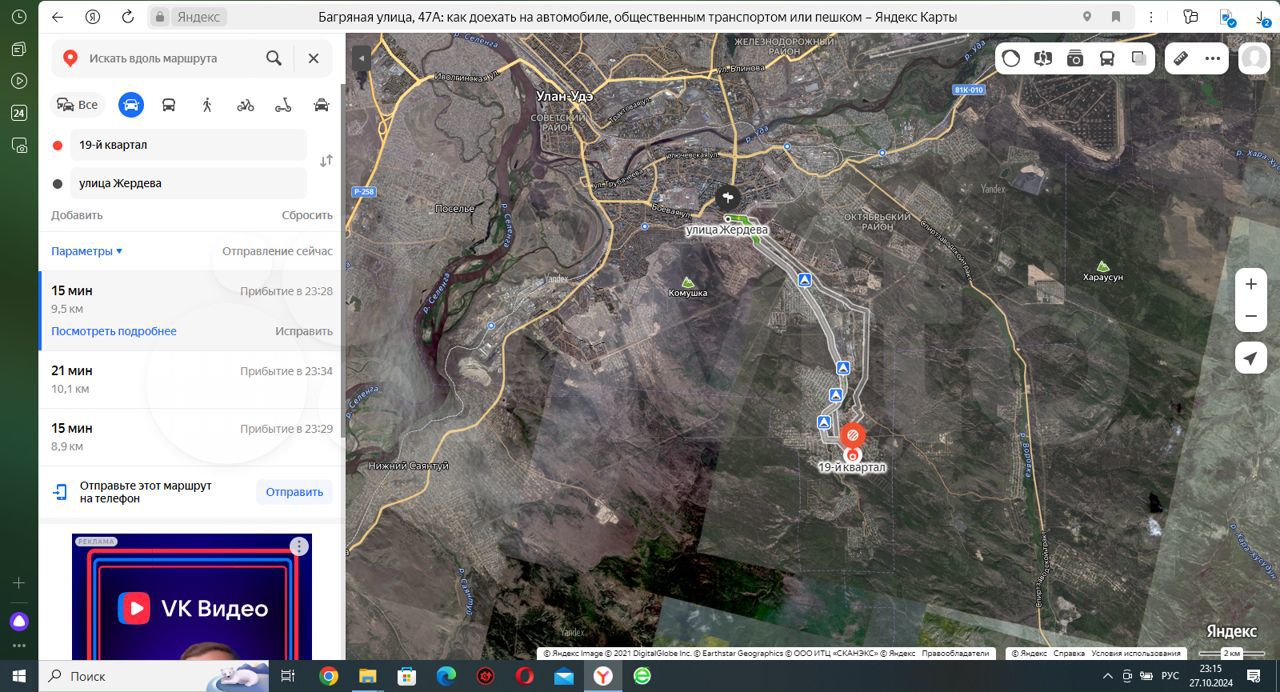This screenshot has height=692, width=1280.
Task: Search with the magnifier in route search
Action: coord(274,58)
